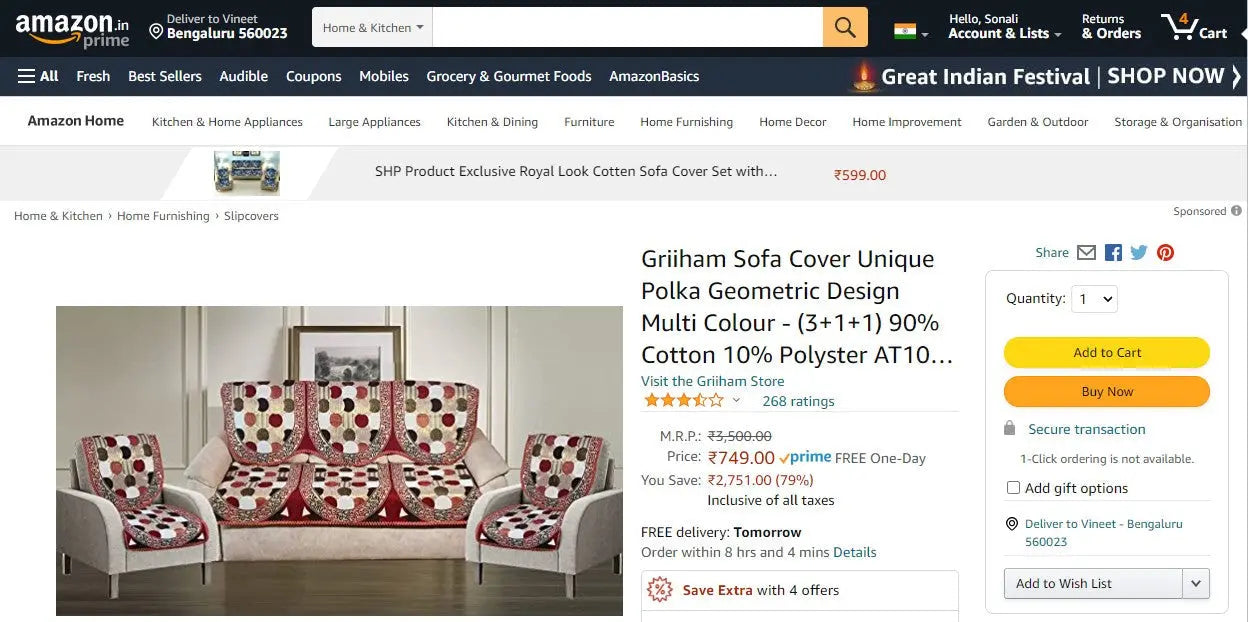This screenshot has width=1248, height=622.
Task: Open the Furniture category tab
Action: pos(589,122)
